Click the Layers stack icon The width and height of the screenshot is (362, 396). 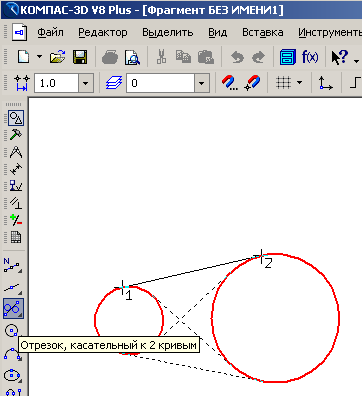(114, 83)
